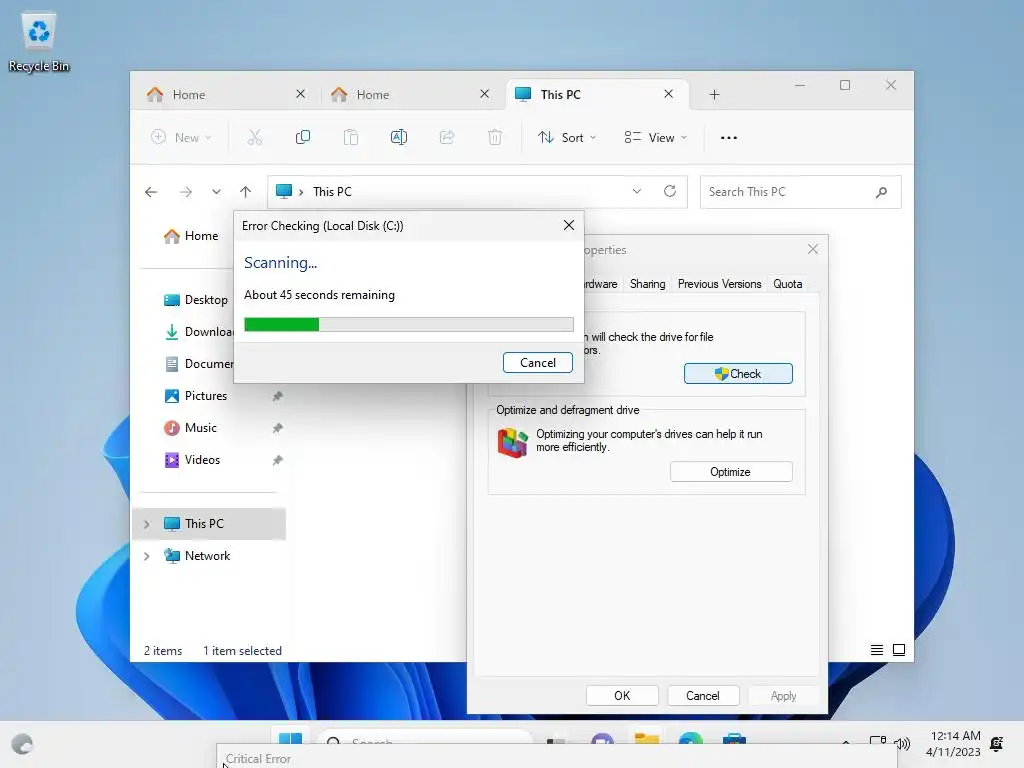
Task: Cancel the error checking scan
Action: pos(537,362)
